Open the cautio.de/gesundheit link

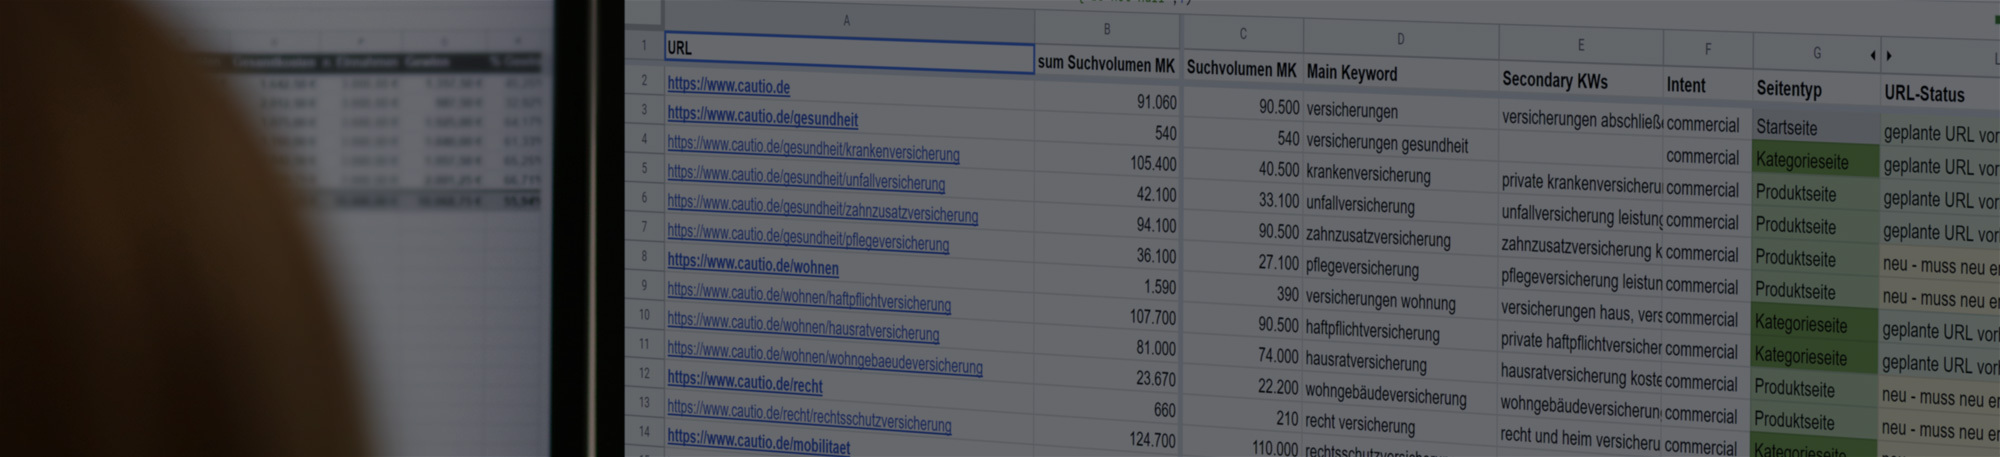pyautogui.click(x=763, y=117)
